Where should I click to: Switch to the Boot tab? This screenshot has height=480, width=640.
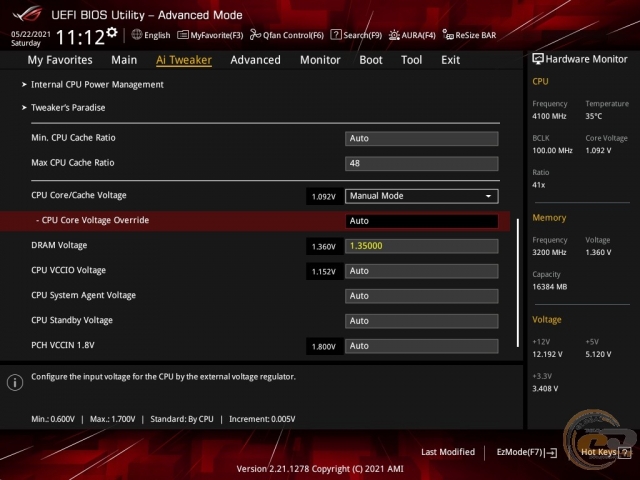point(371,60)
